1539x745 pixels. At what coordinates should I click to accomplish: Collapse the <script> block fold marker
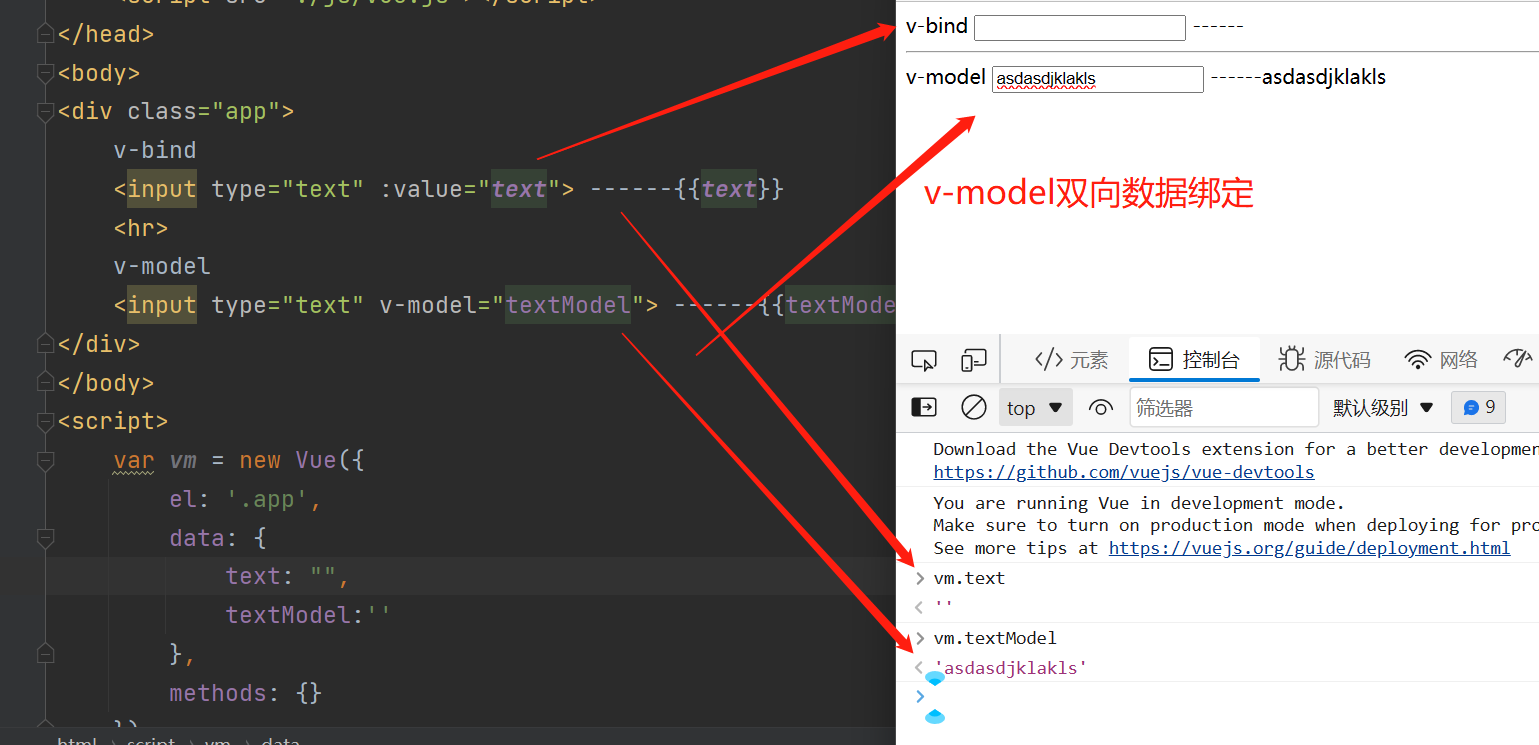point(44,421)
